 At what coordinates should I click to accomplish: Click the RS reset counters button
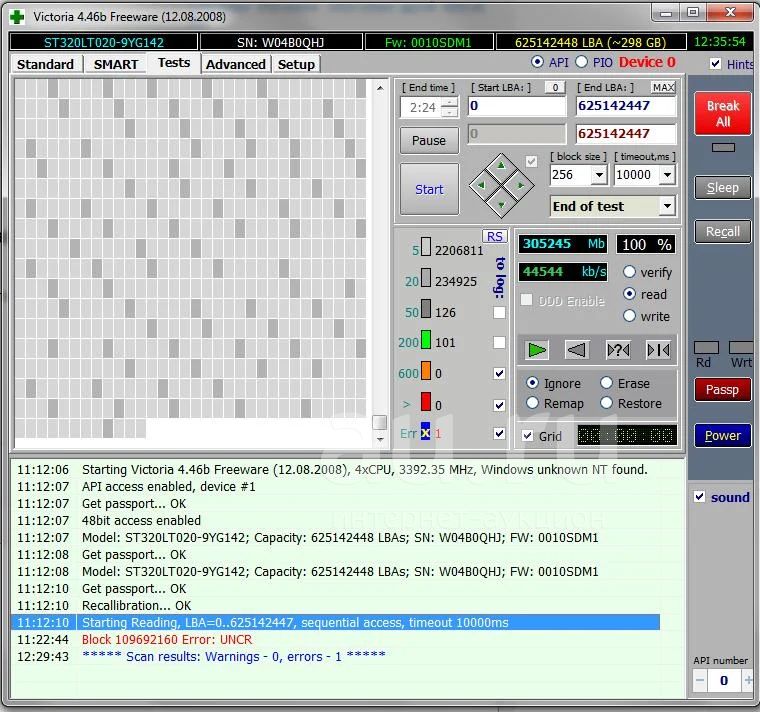pyautogui.click(x=494, y=236)
